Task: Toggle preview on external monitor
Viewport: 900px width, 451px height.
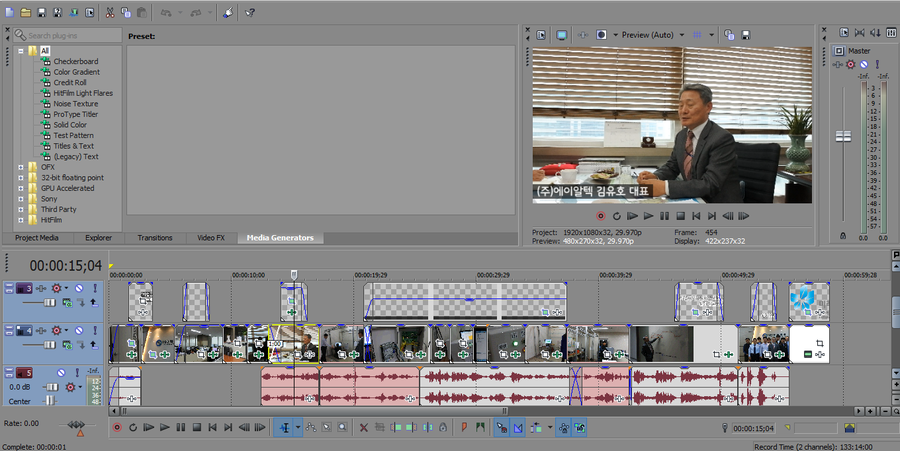Action: [561, 35]
